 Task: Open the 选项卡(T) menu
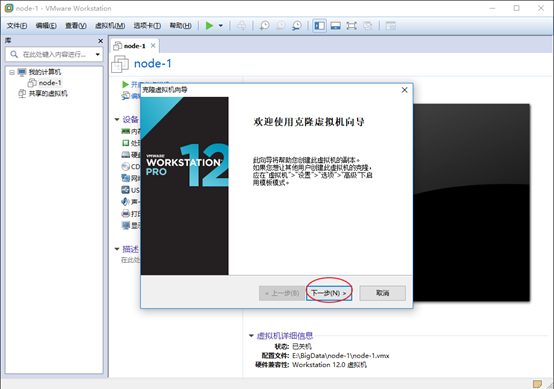pos(147,25)
